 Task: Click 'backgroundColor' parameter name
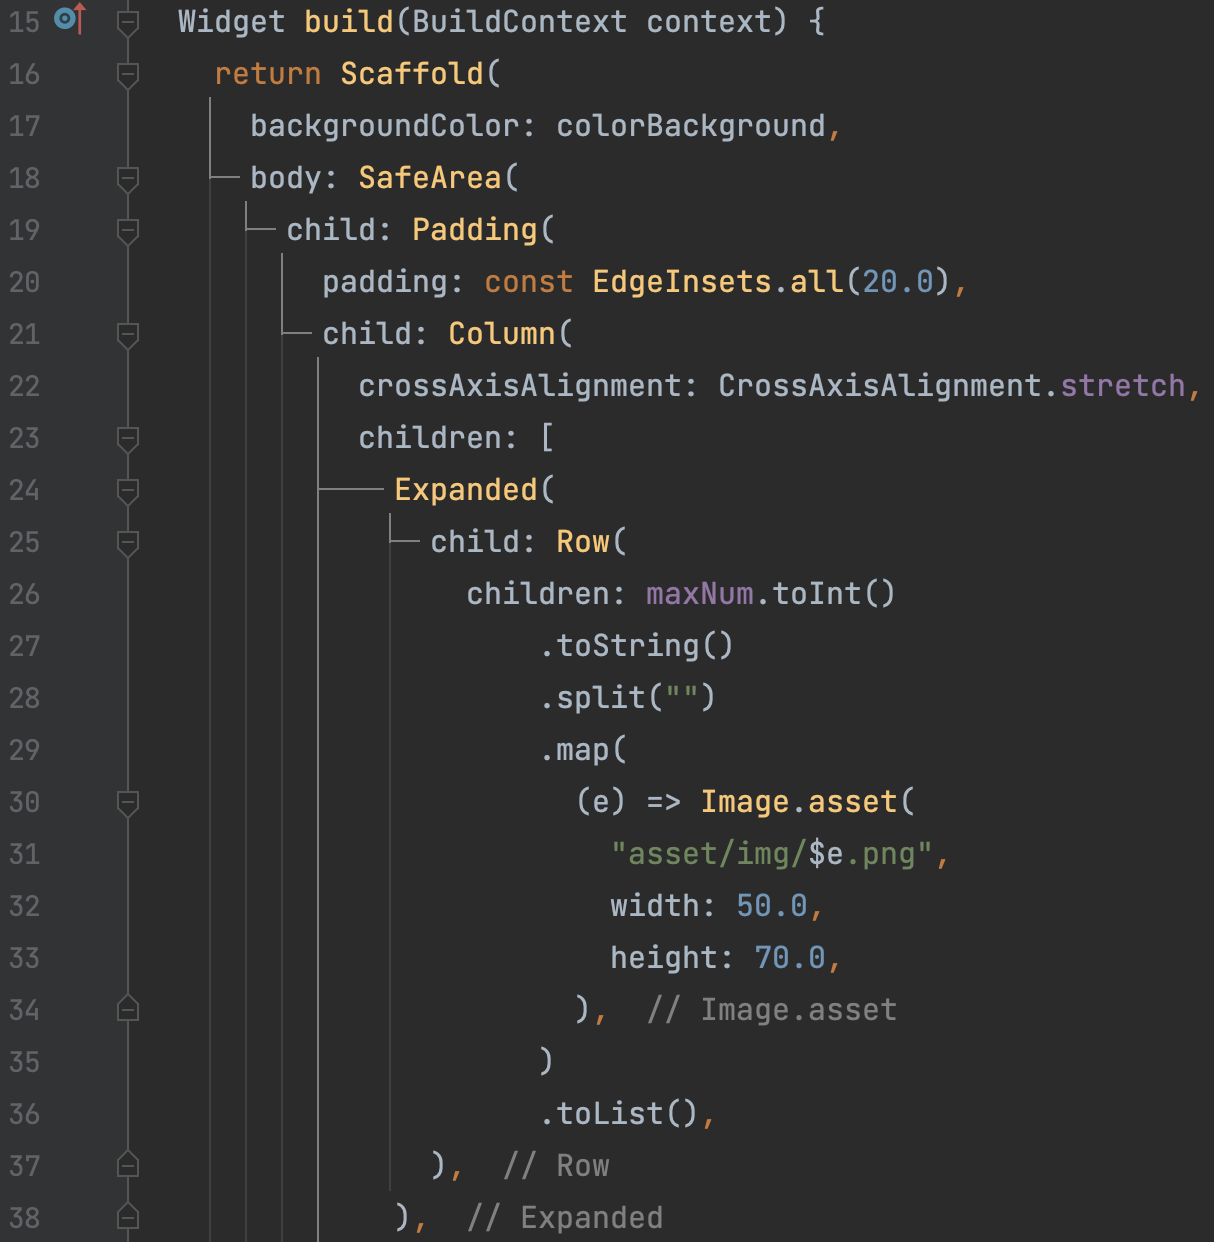(385, 126)
